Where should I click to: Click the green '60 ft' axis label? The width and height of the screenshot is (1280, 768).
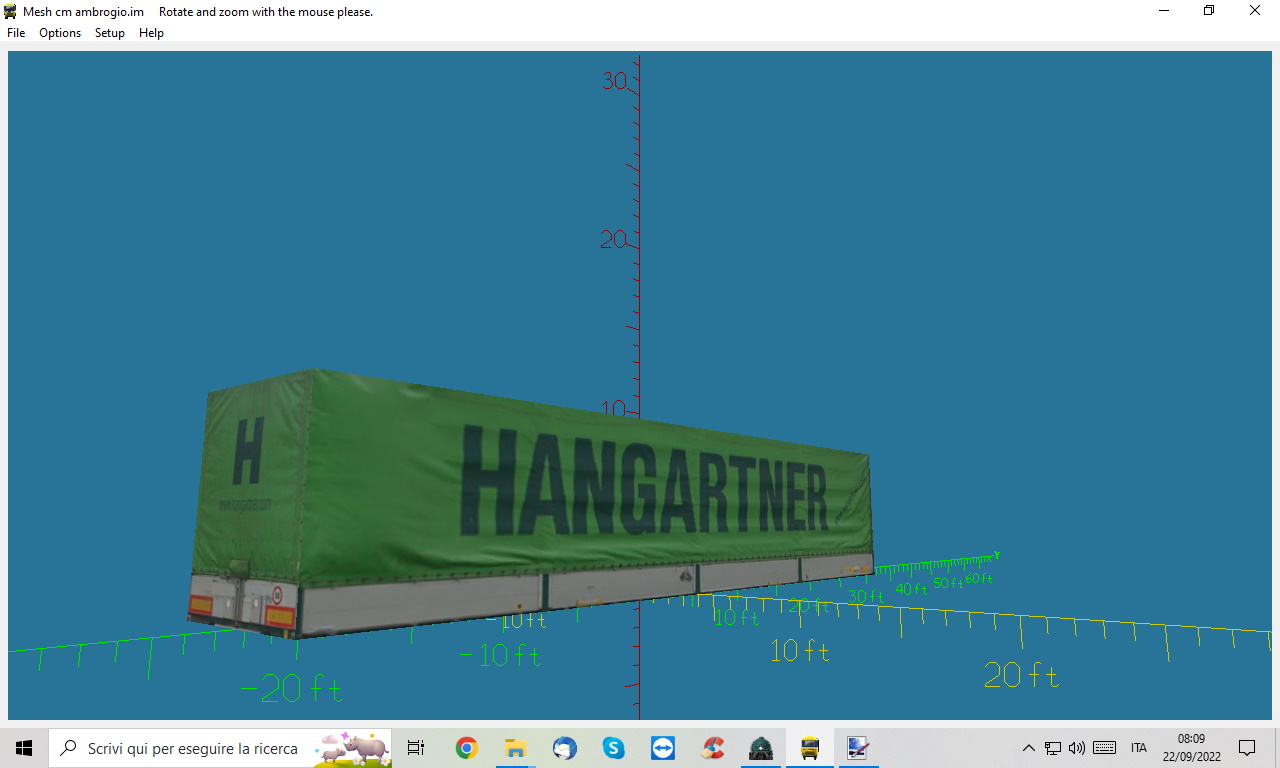tap(979, 579)
